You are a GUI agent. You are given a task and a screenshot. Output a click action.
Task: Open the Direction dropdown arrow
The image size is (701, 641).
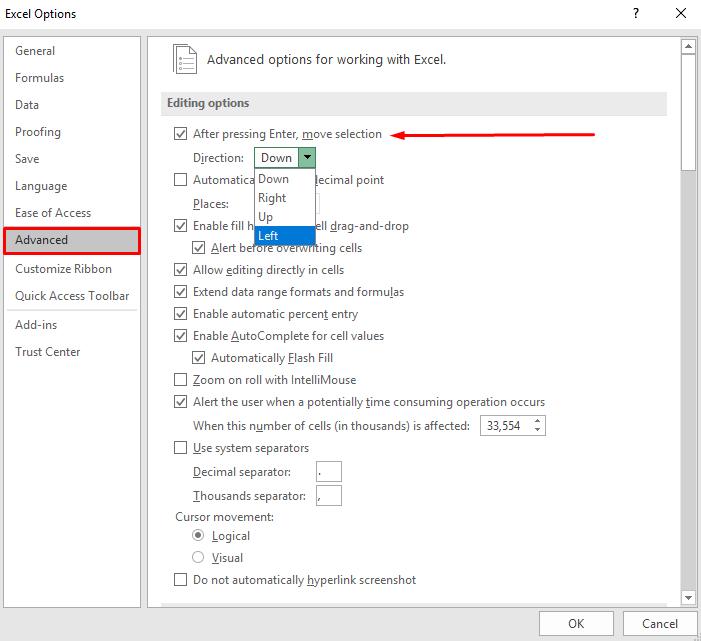coord(307,158)
